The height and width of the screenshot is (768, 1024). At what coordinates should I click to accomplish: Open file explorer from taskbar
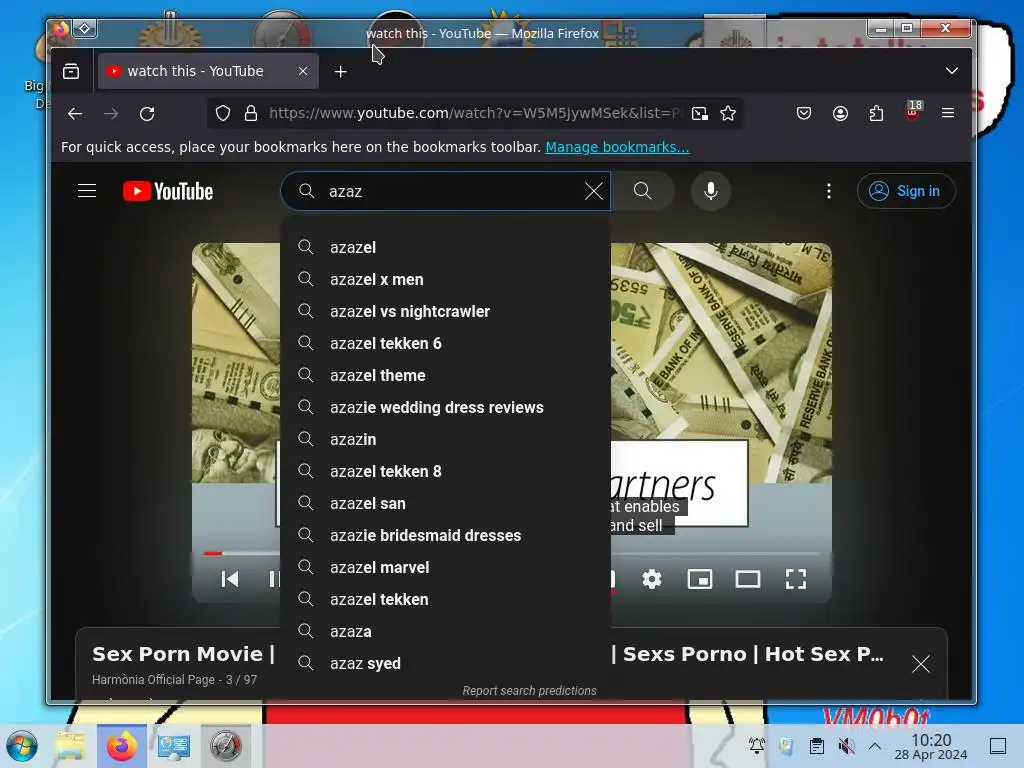click(x=71, y=746)
